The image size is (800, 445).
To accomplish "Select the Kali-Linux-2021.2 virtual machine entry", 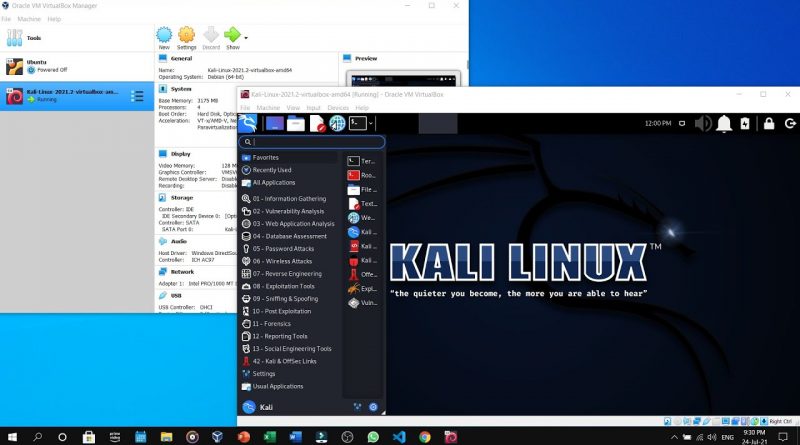I will (77, 96).
